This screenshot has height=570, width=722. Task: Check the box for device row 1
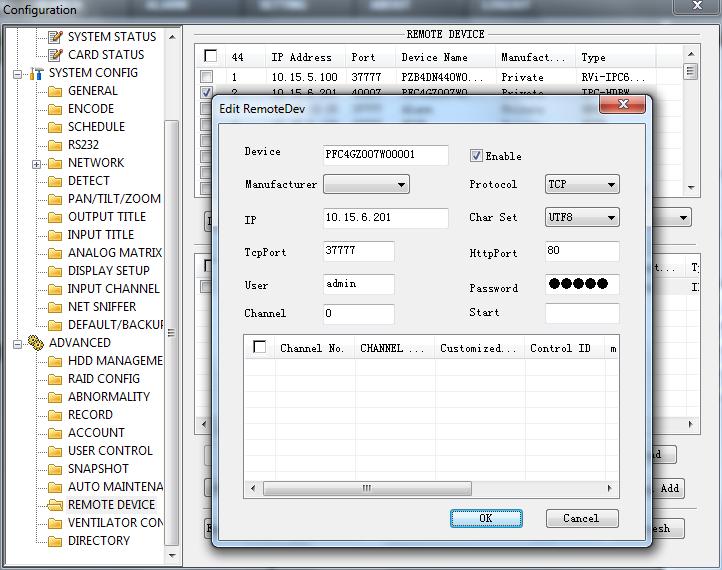[x=207, y=76]
